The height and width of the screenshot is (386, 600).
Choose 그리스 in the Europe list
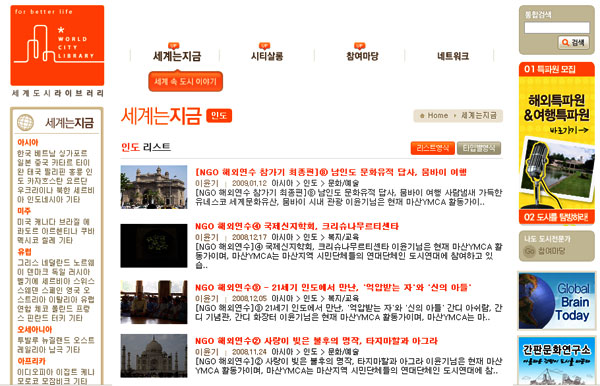click(28, 262)
